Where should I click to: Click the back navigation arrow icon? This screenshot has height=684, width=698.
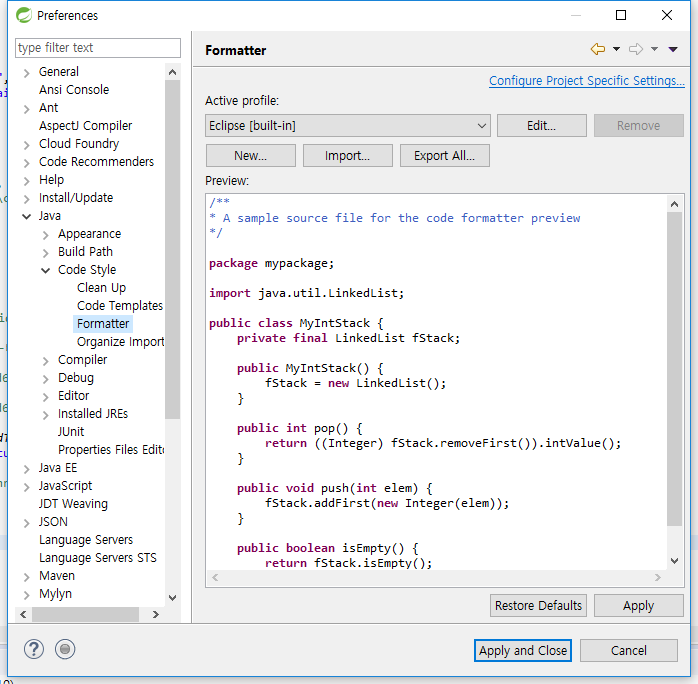pyautogui.click(x=597, y=49)
